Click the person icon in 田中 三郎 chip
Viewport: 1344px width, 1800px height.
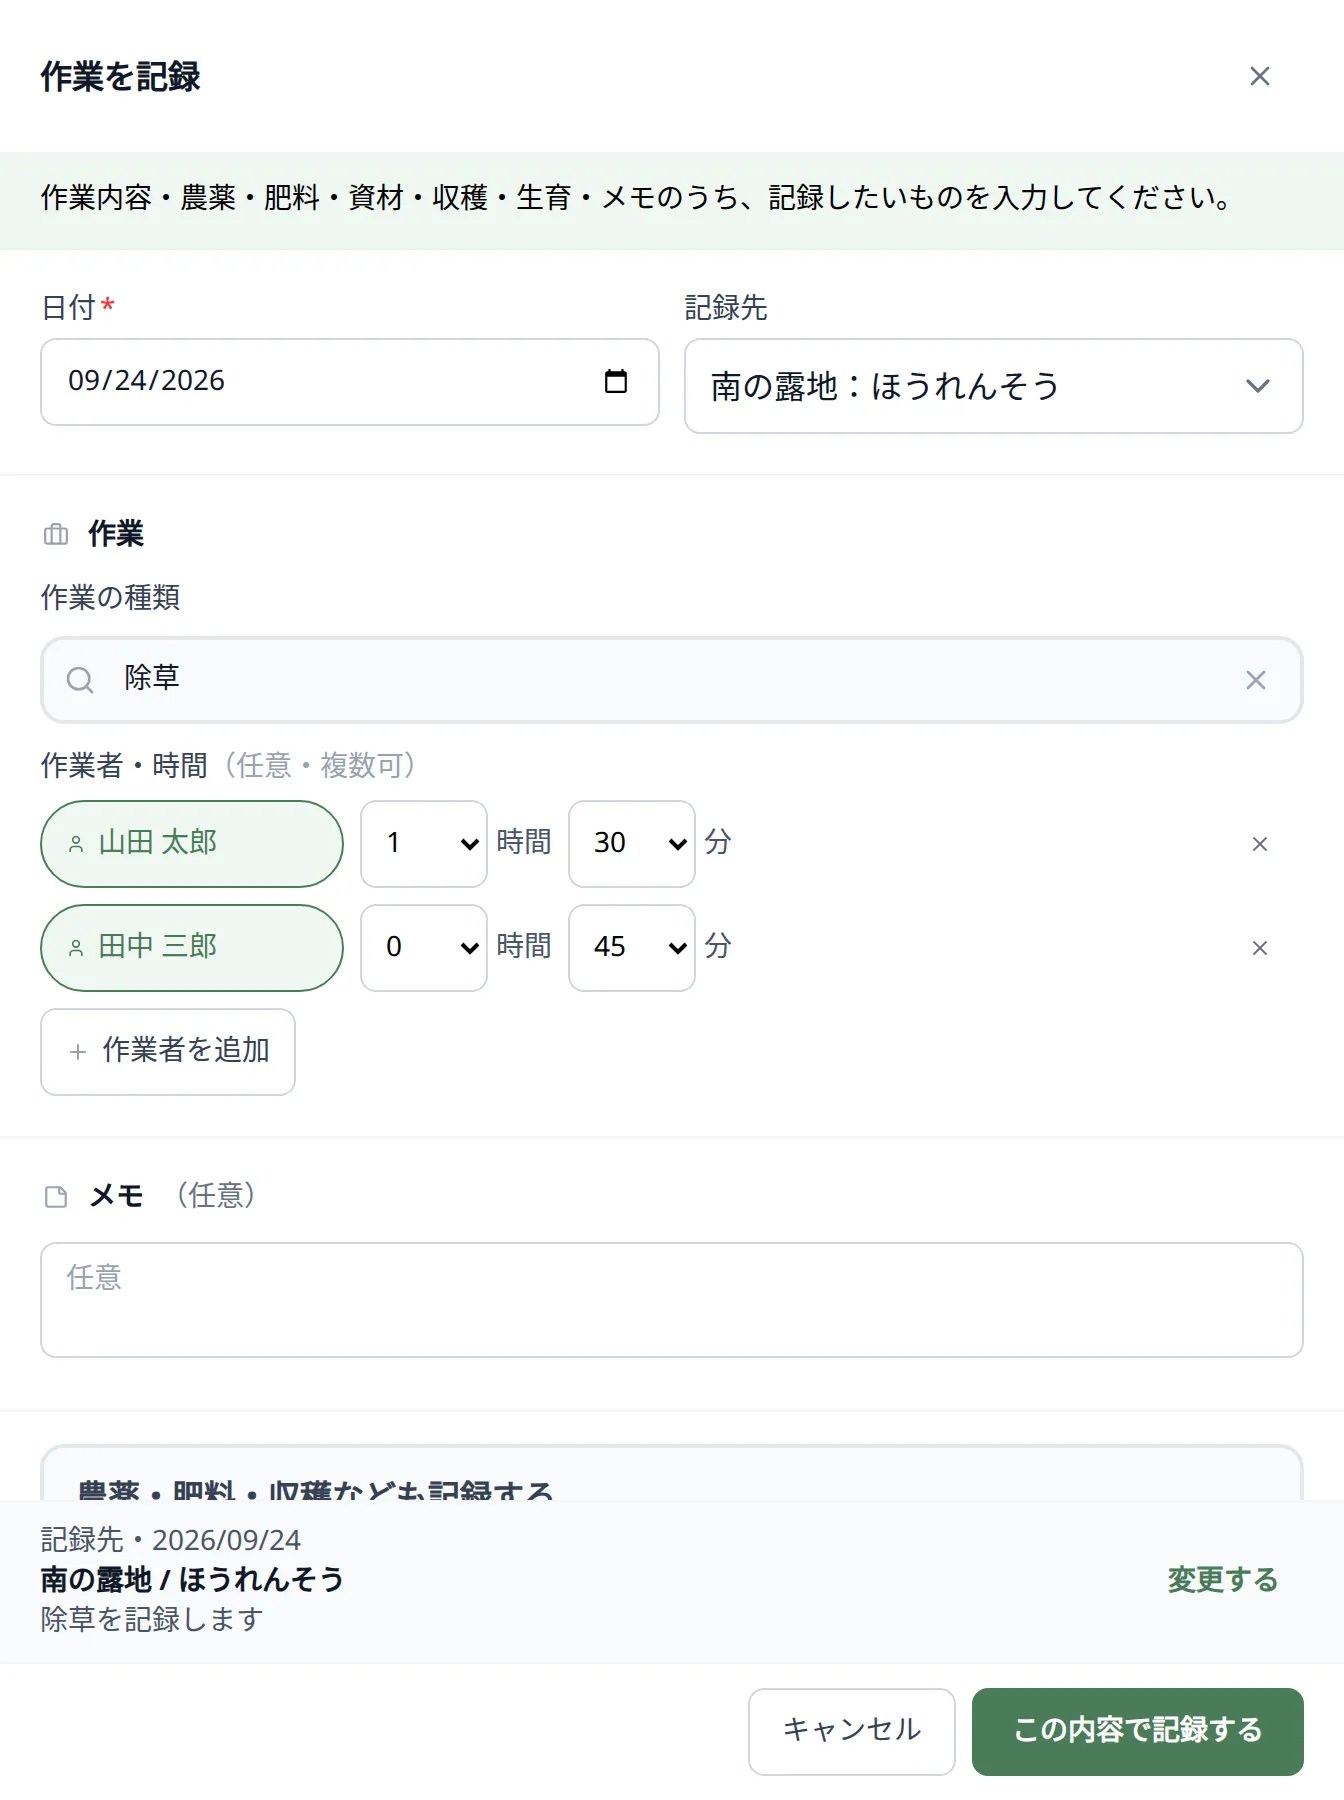point(76,949)
